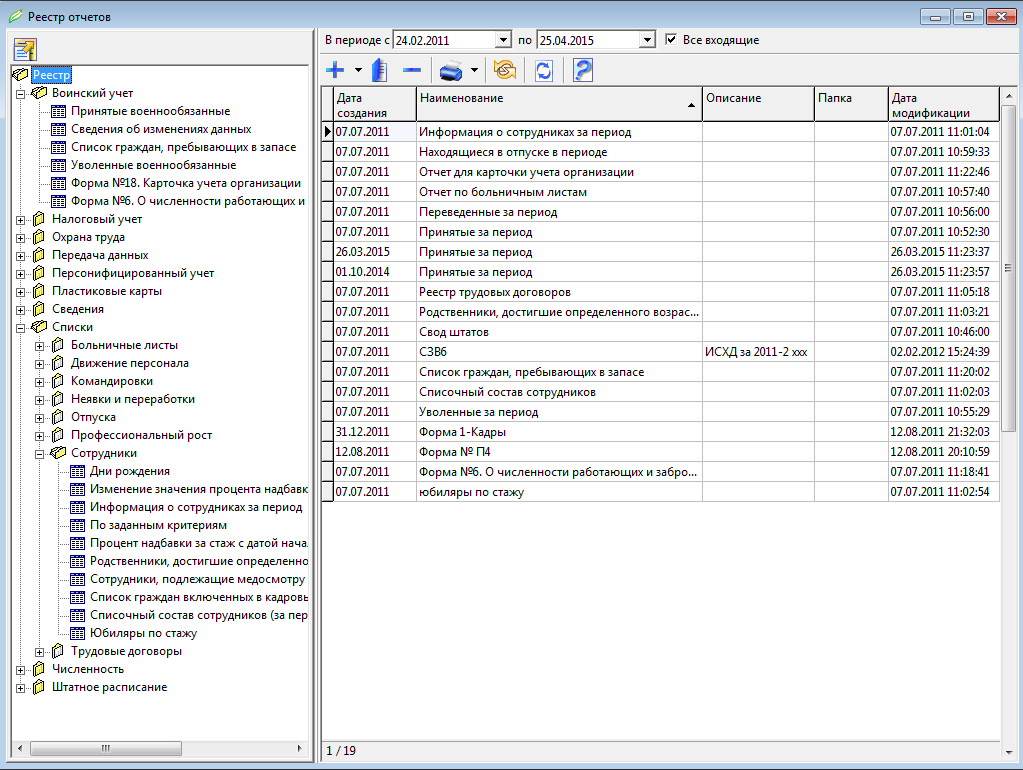Select 'Форма №18. Карточка учета организации' tree item
Image resolution: width=1023 pixels, height=770 pixels.
tap(186, 183)
